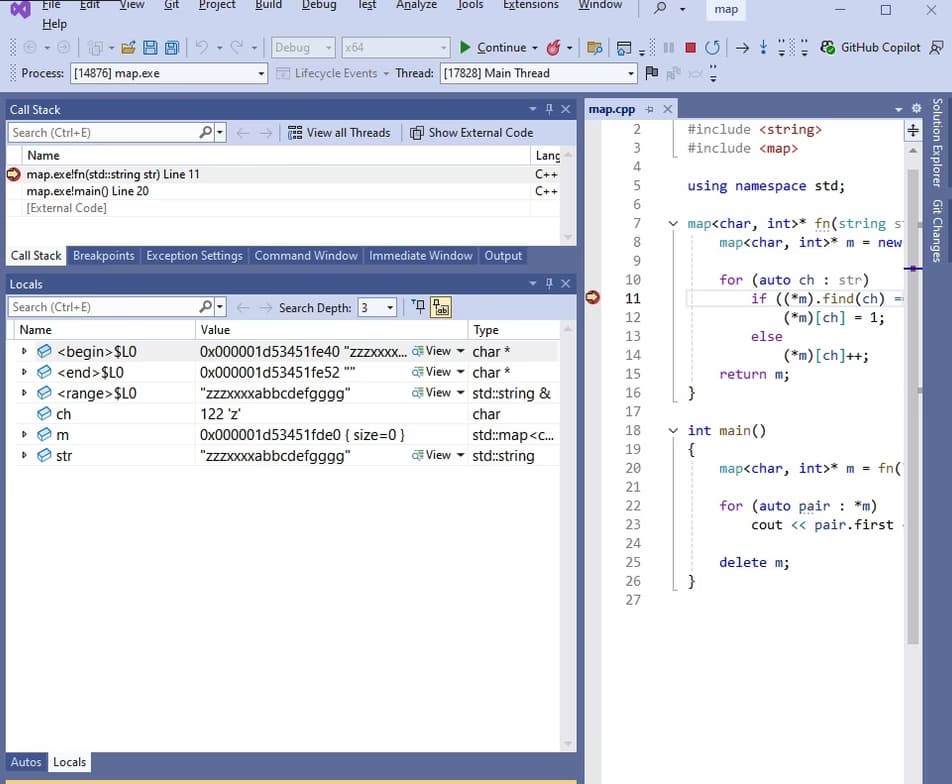Click the Restart debugging icon
The image size is (952, 784).
(x=712, y=47)
